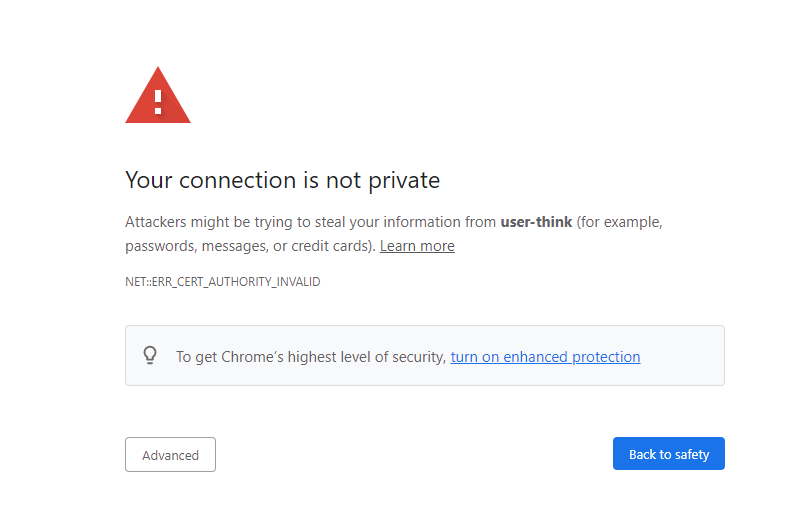Screen dimensions: 809x517
Task: Click the Attackers might be trying sentence
Action: 300,222
